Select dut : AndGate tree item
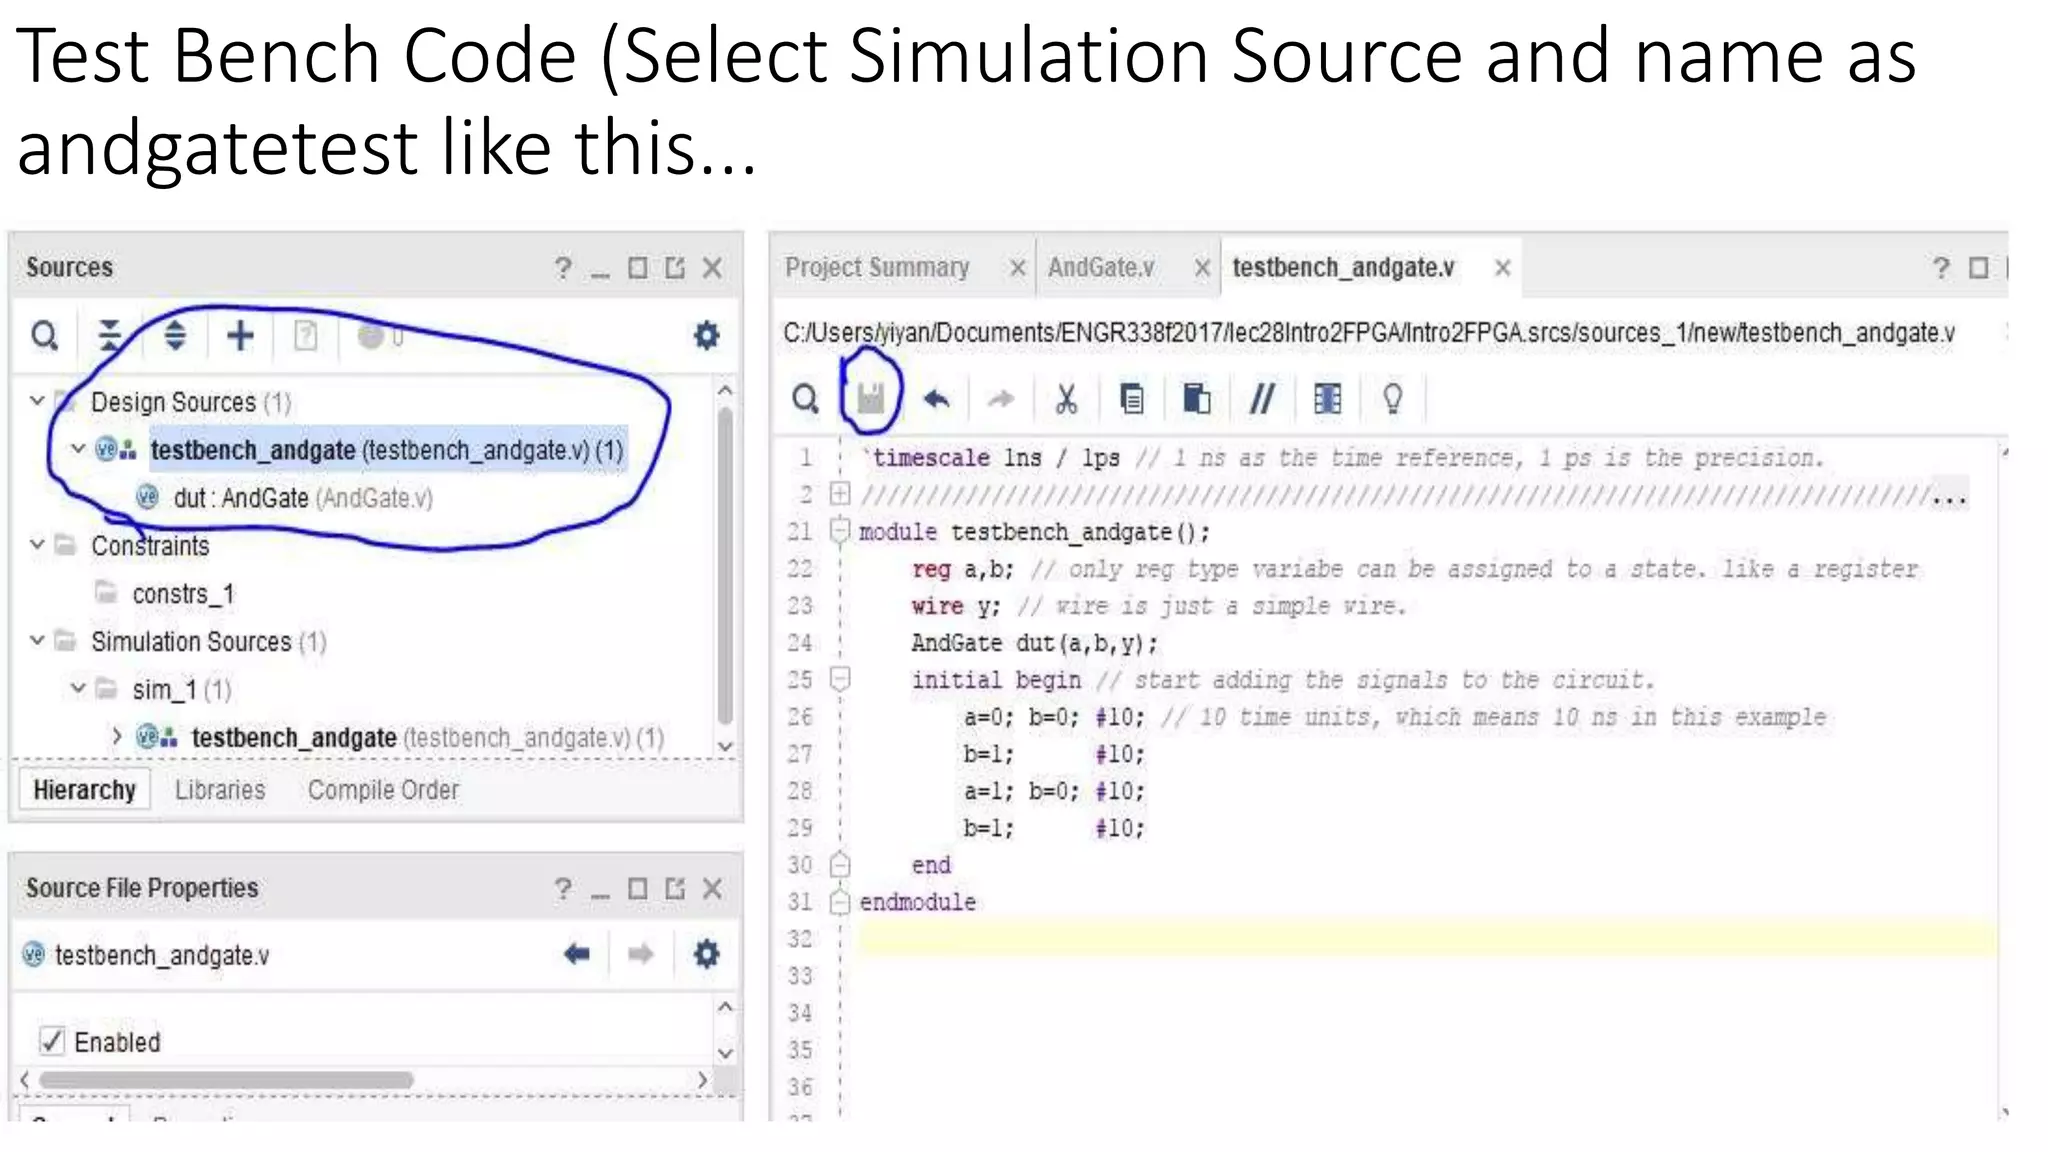The width and height of the screenshot is (2048, 1152). 240,498
